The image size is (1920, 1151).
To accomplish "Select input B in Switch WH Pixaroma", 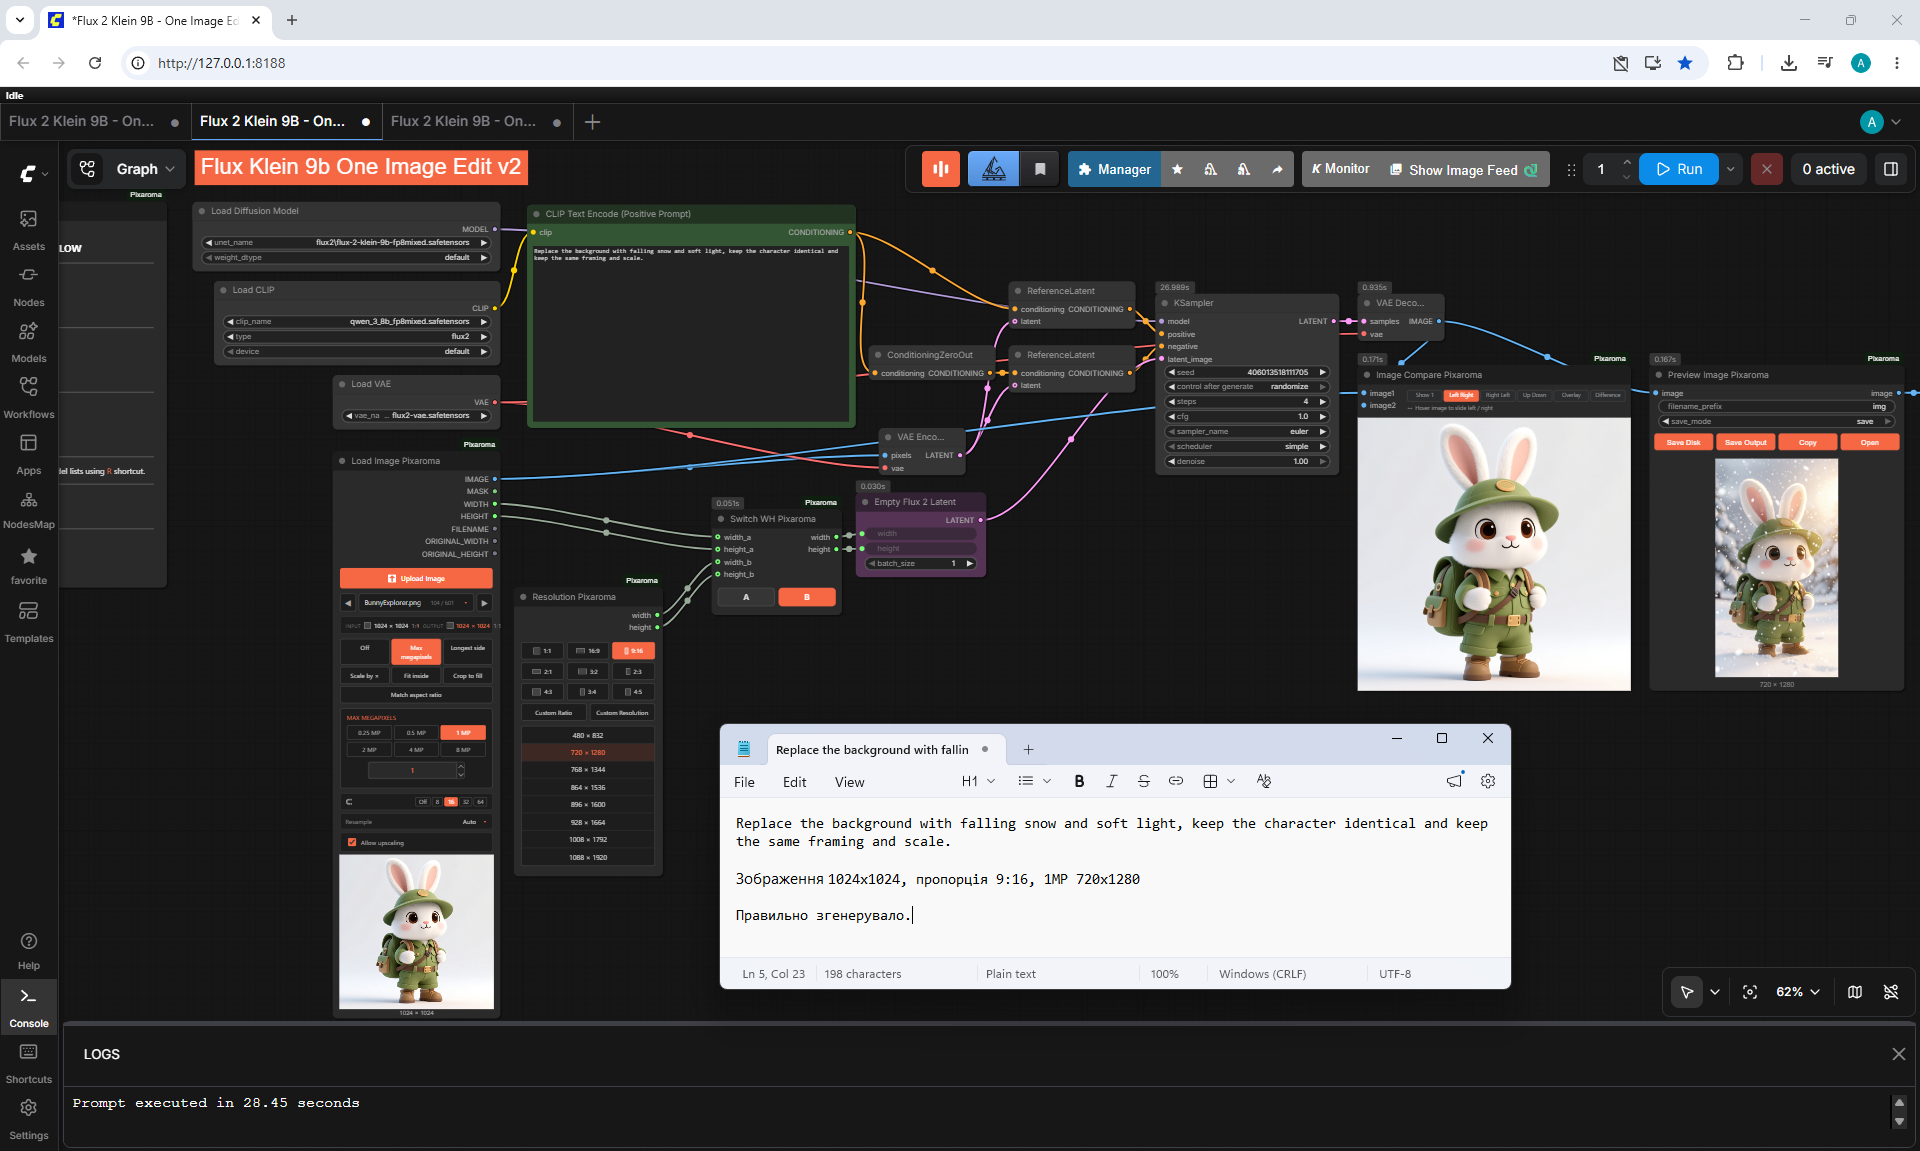I will tap(806, 597).
